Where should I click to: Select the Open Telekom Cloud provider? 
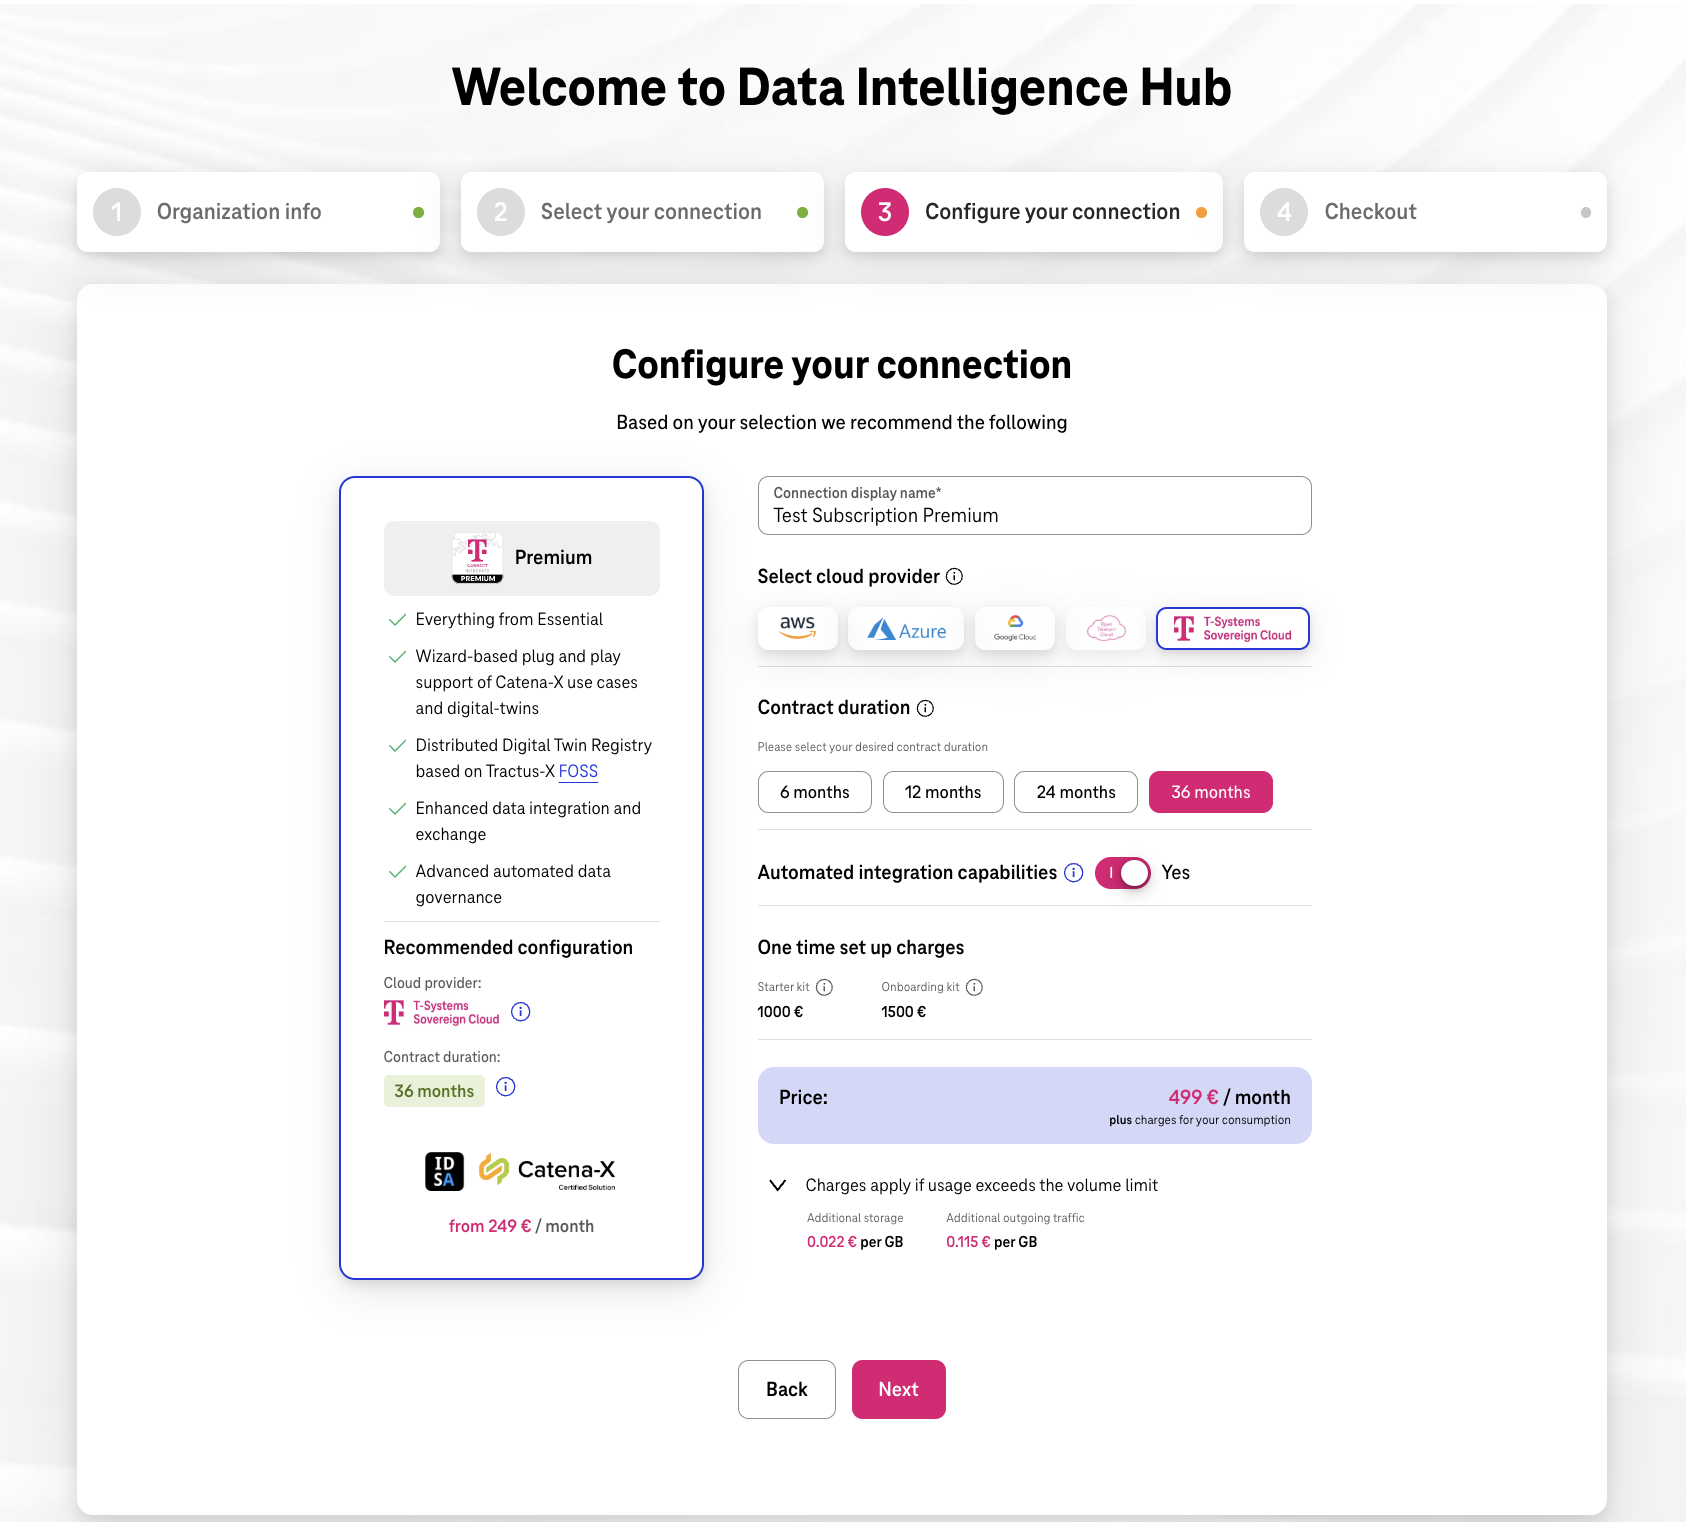(1105, 629)
